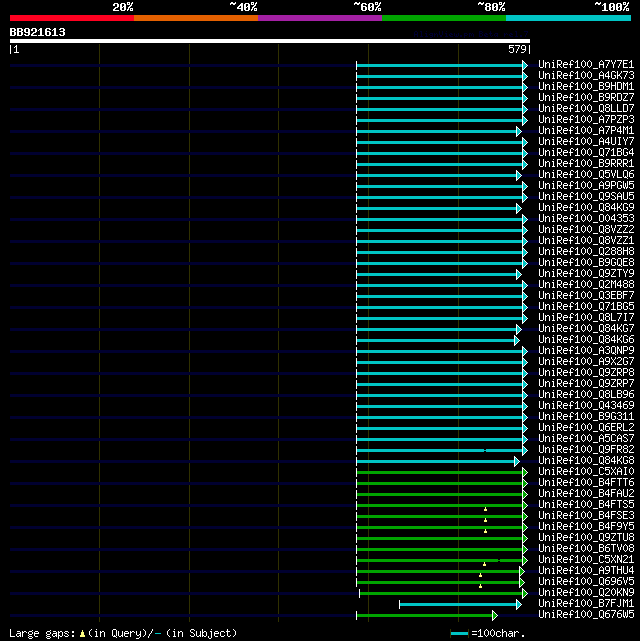Select alignment bar for UniRef100_Q84KG7
This screenshot has width=640, height=641.
(439, 329)
